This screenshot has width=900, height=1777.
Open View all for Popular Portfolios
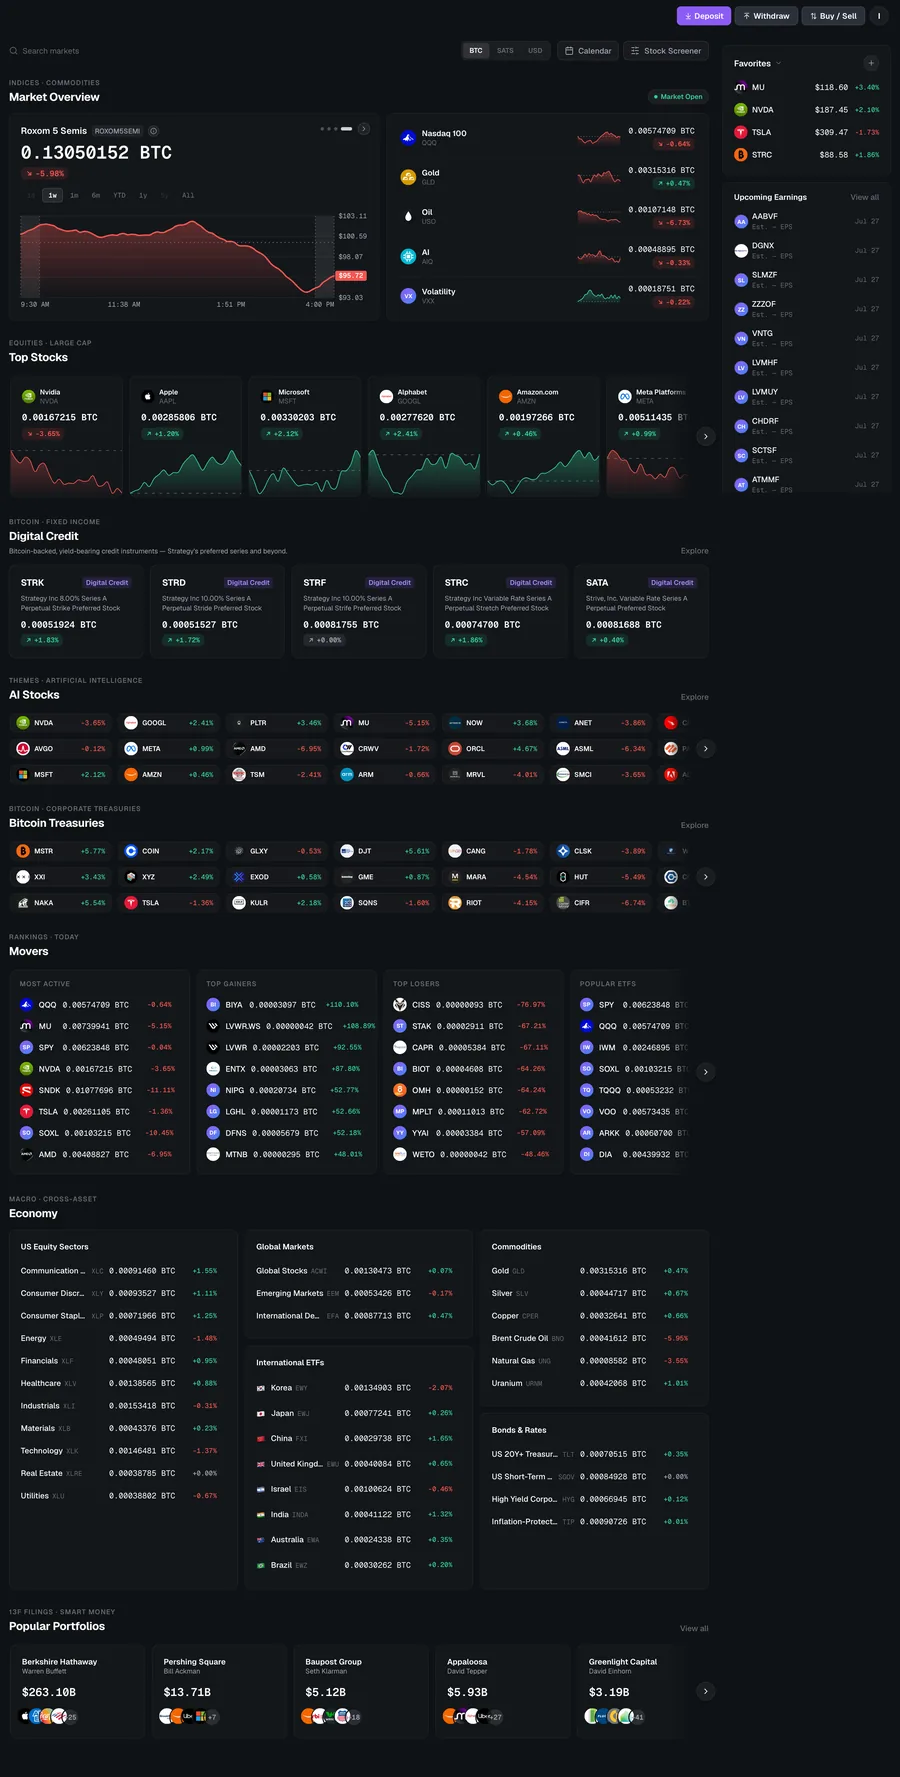pyautogui.click(x=694, y=1629)
